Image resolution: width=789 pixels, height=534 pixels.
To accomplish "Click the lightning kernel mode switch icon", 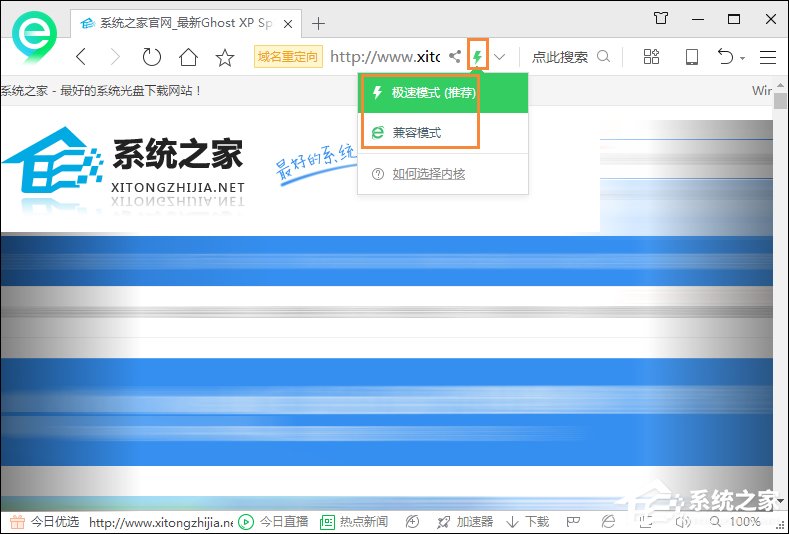I will (x=478, y=57).
